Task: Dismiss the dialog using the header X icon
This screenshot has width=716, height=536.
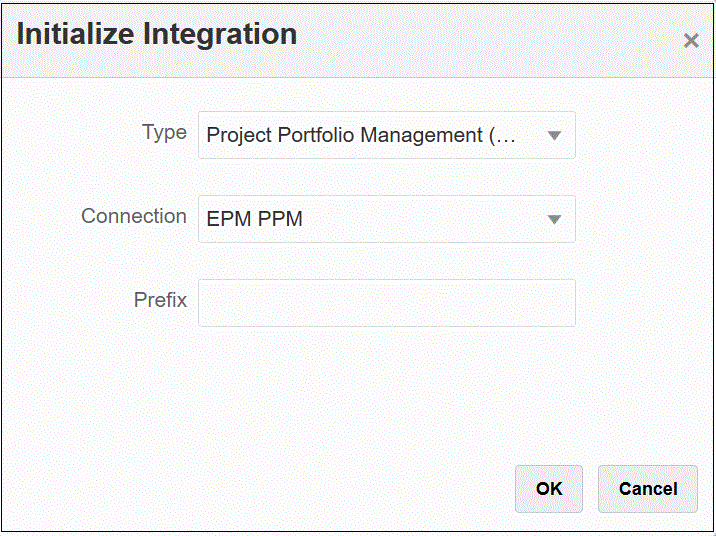Action: [690, 41]
